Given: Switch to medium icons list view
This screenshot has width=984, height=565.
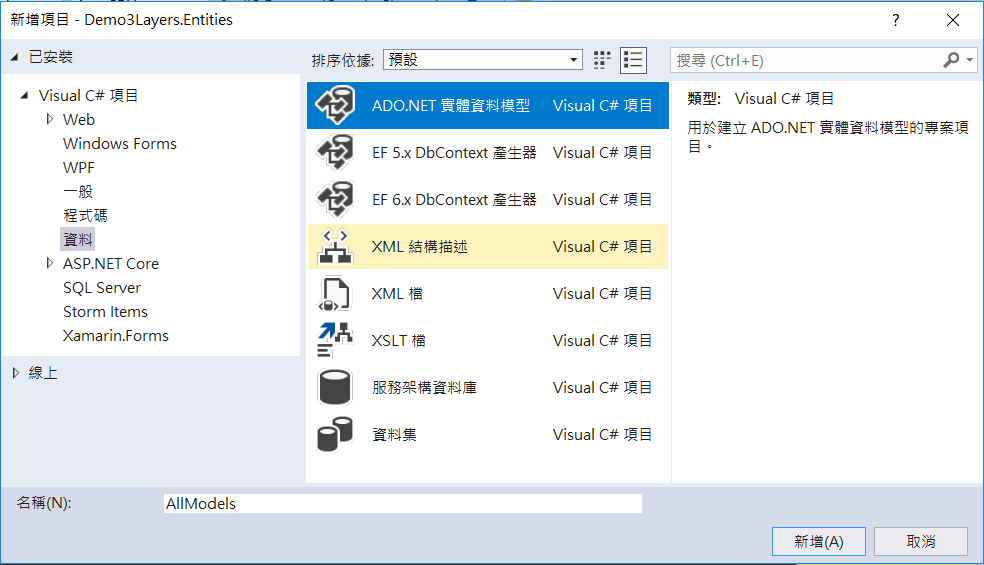Looking at the screenshot, I should click(633, 60).
